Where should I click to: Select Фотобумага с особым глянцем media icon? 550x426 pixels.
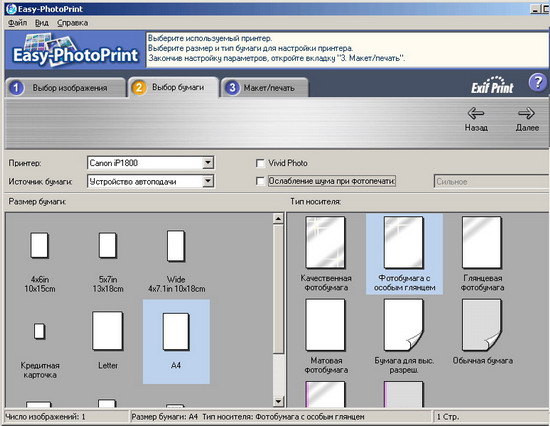pos(403,242)
